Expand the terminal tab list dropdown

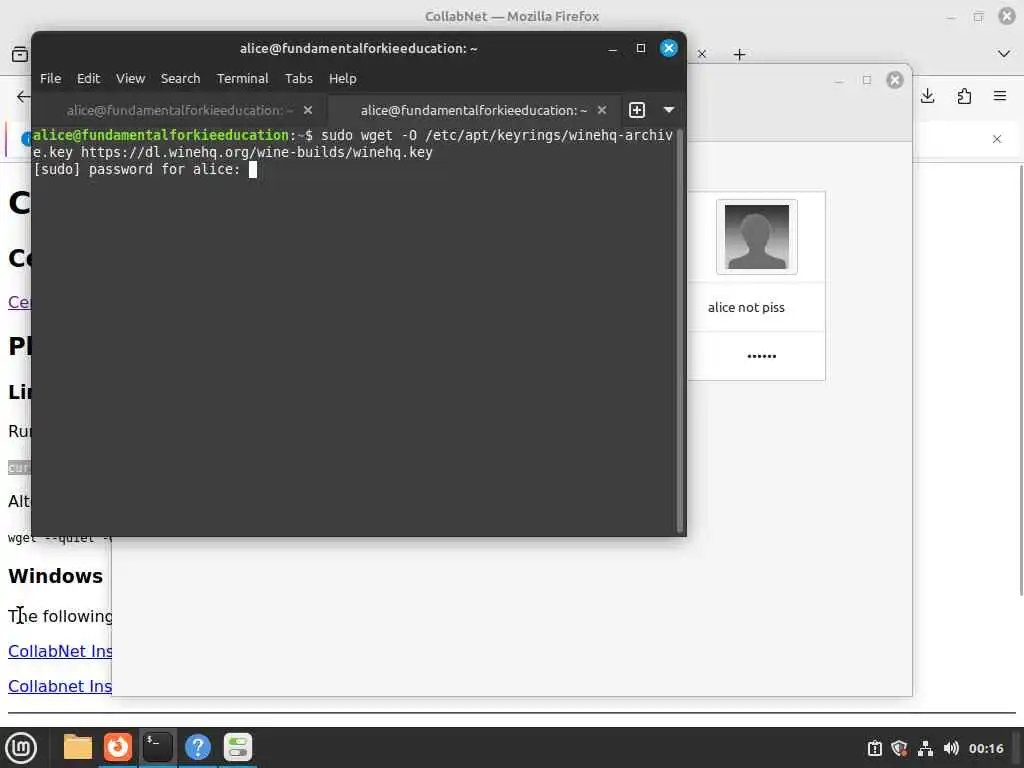point(669,110)
